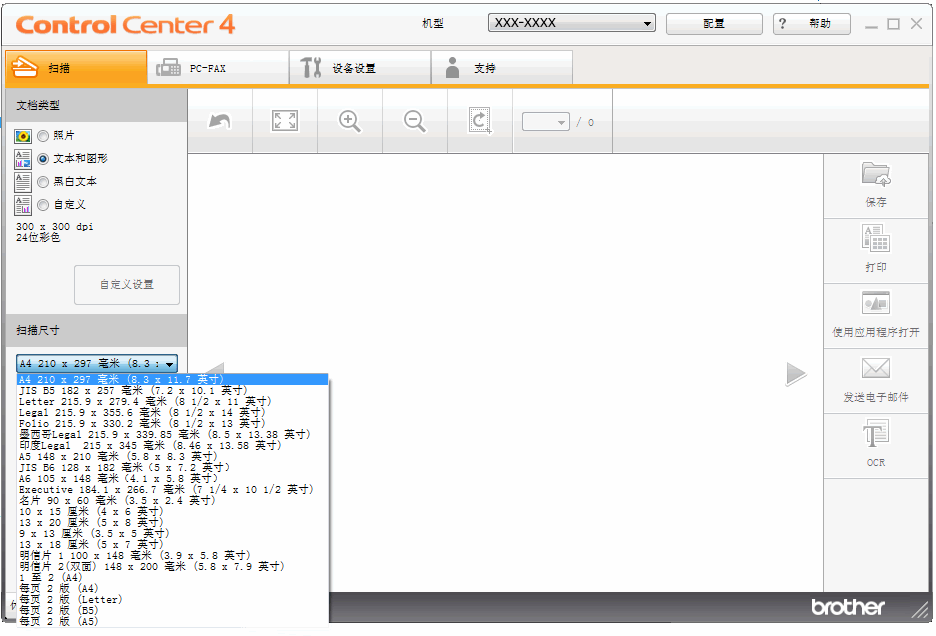
Task: Open the PC-FAX tab
Action: click(218, 67)
